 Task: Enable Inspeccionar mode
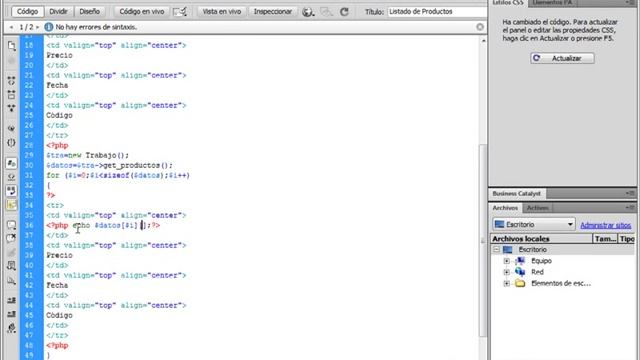coord(273,11)
